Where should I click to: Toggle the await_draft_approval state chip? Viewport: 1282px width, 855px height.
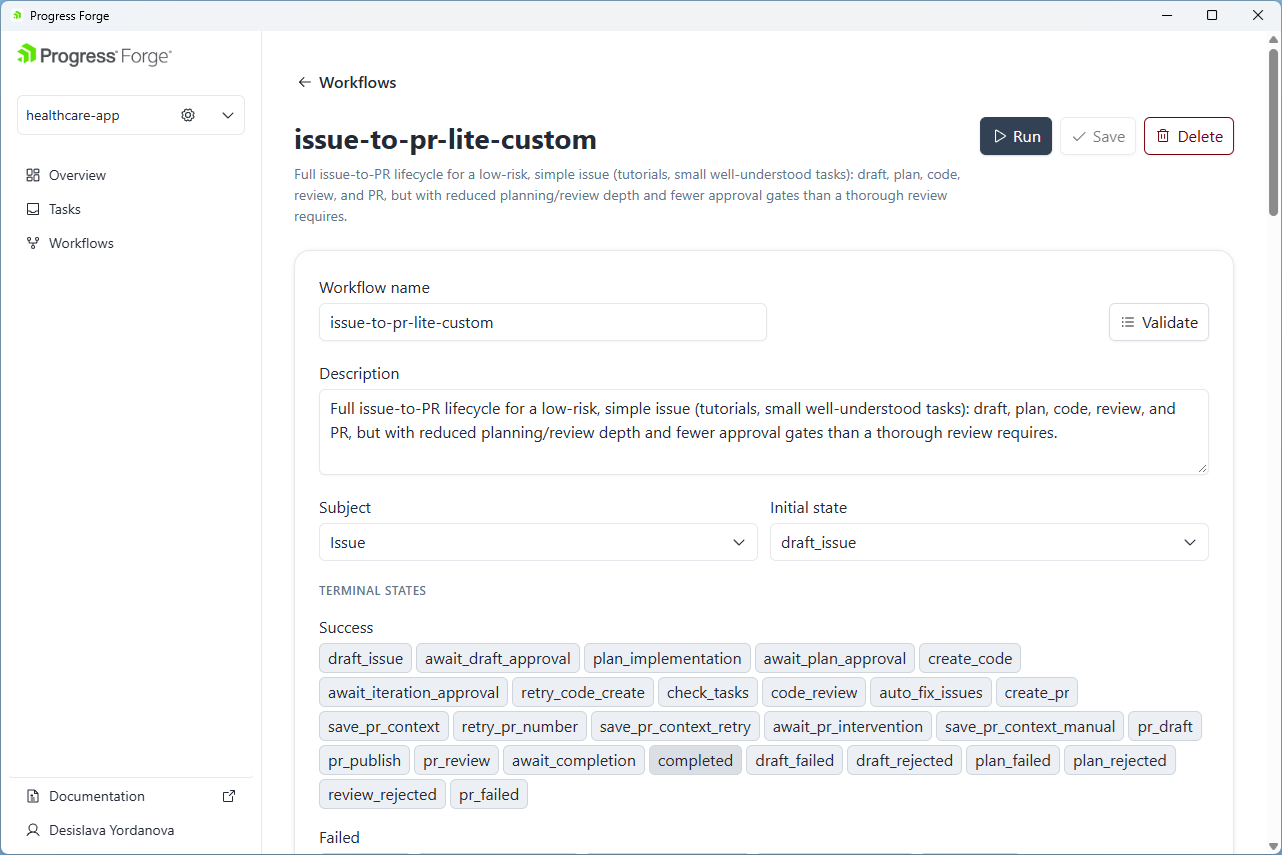pyautogui.click(x=498, y=658)
